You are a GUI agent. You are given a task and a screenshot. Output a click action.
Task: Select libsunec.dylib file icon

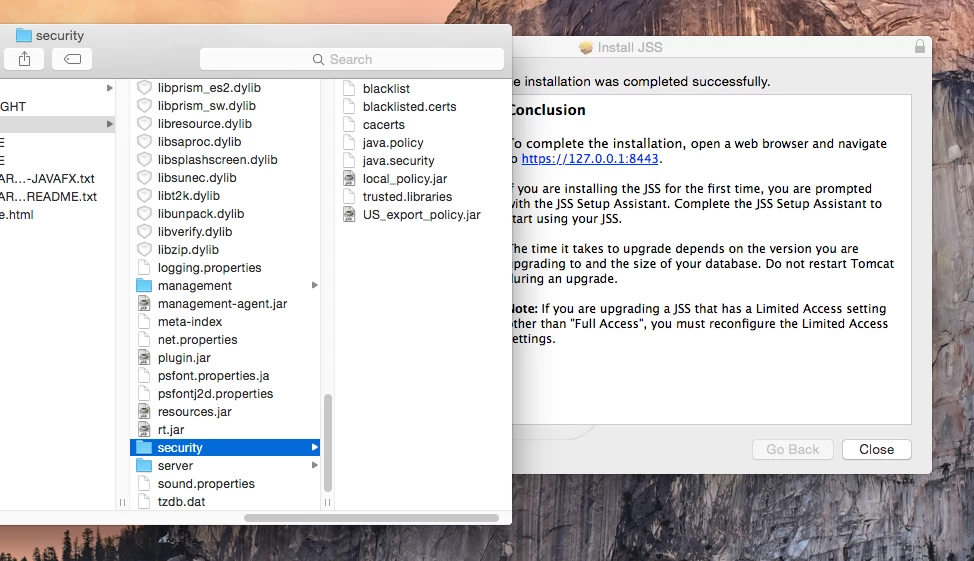pos(144,178)
